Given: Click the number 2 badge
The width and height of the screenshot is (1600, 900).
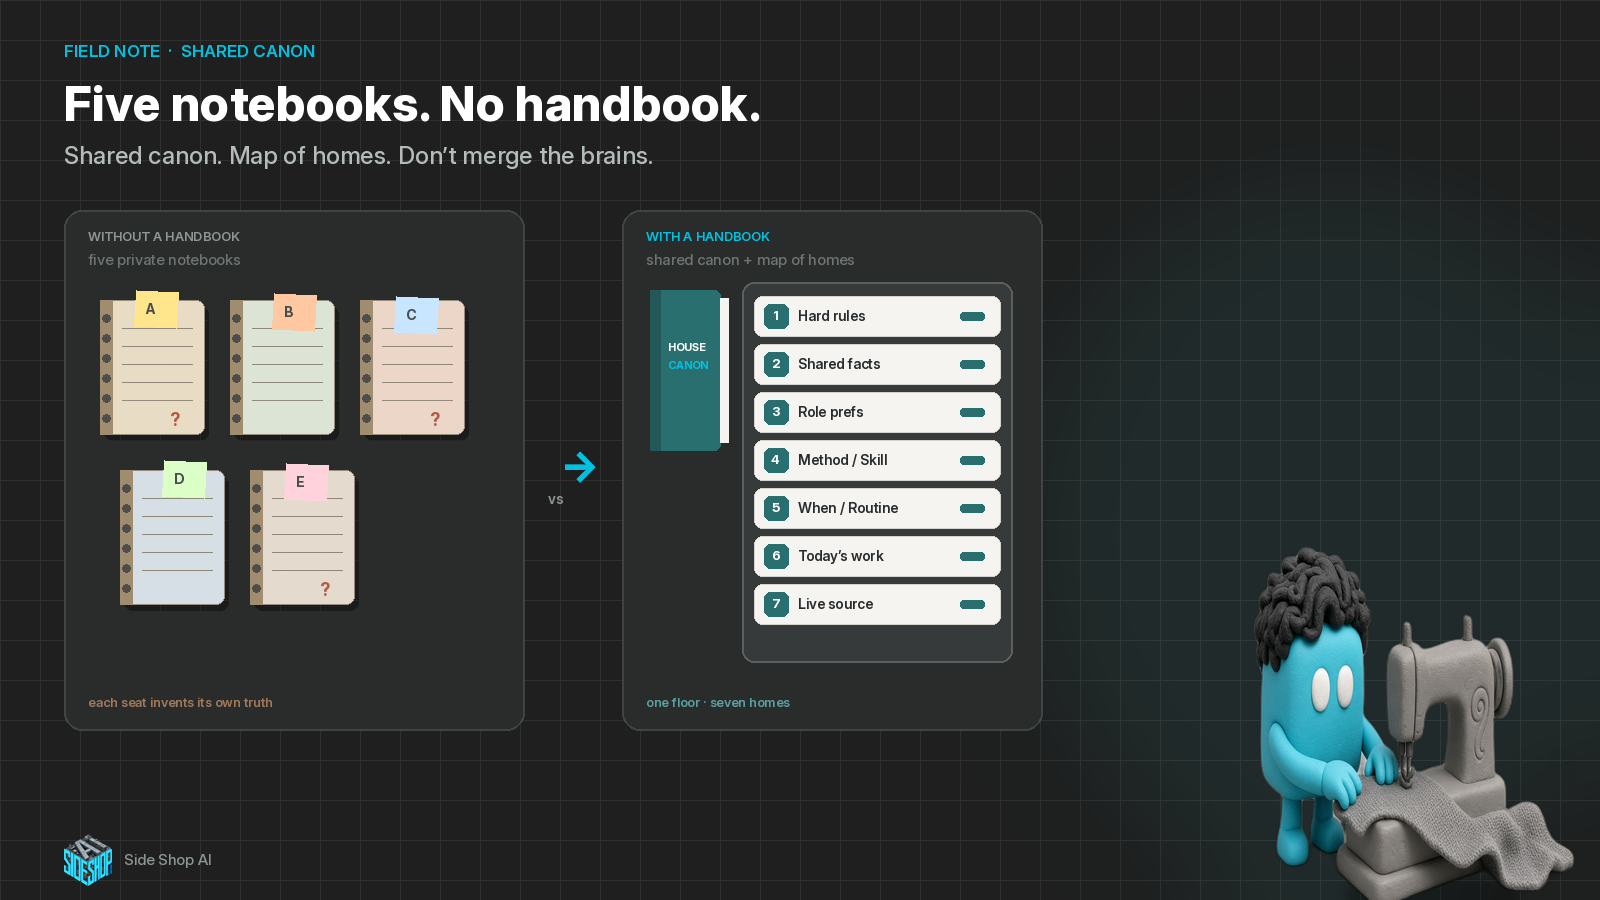Looking at the screenshot, I should click(x=776, y=364).
